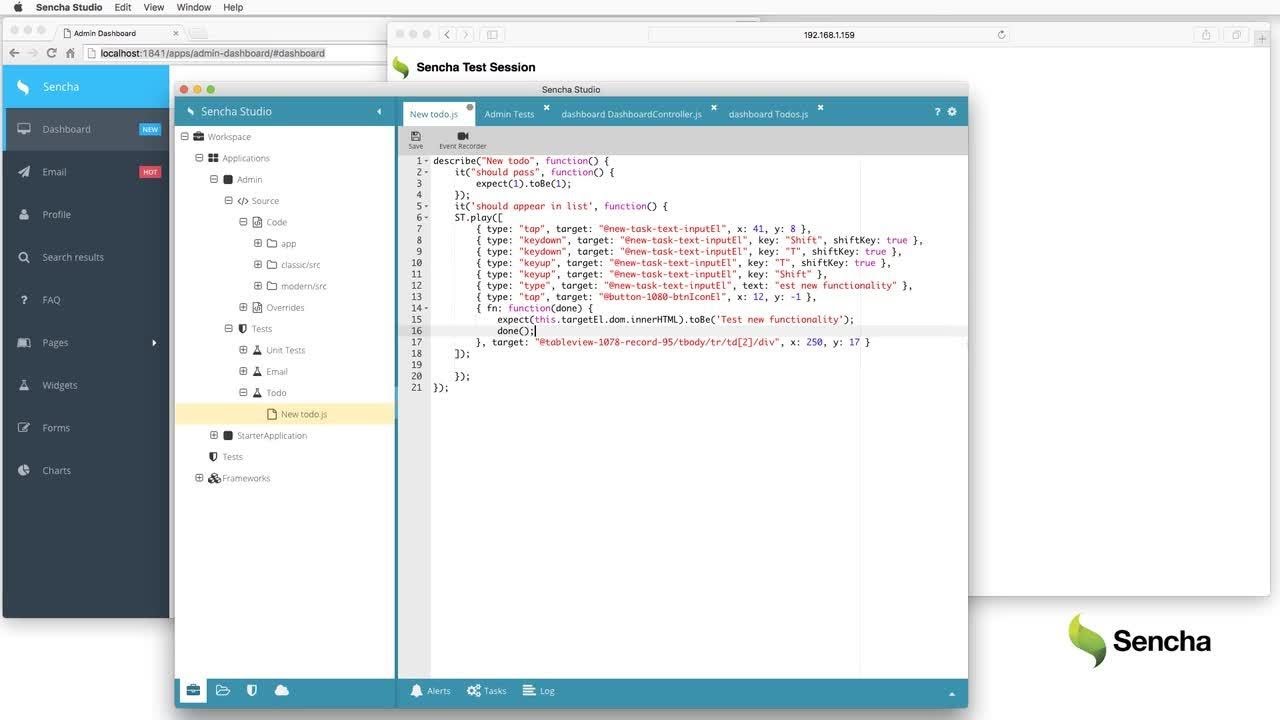This screenshot has width=1280, height=720.
Task: Expand Pages submenu arrow in the Admin Dashboard
Action: (x=154, y=343)
